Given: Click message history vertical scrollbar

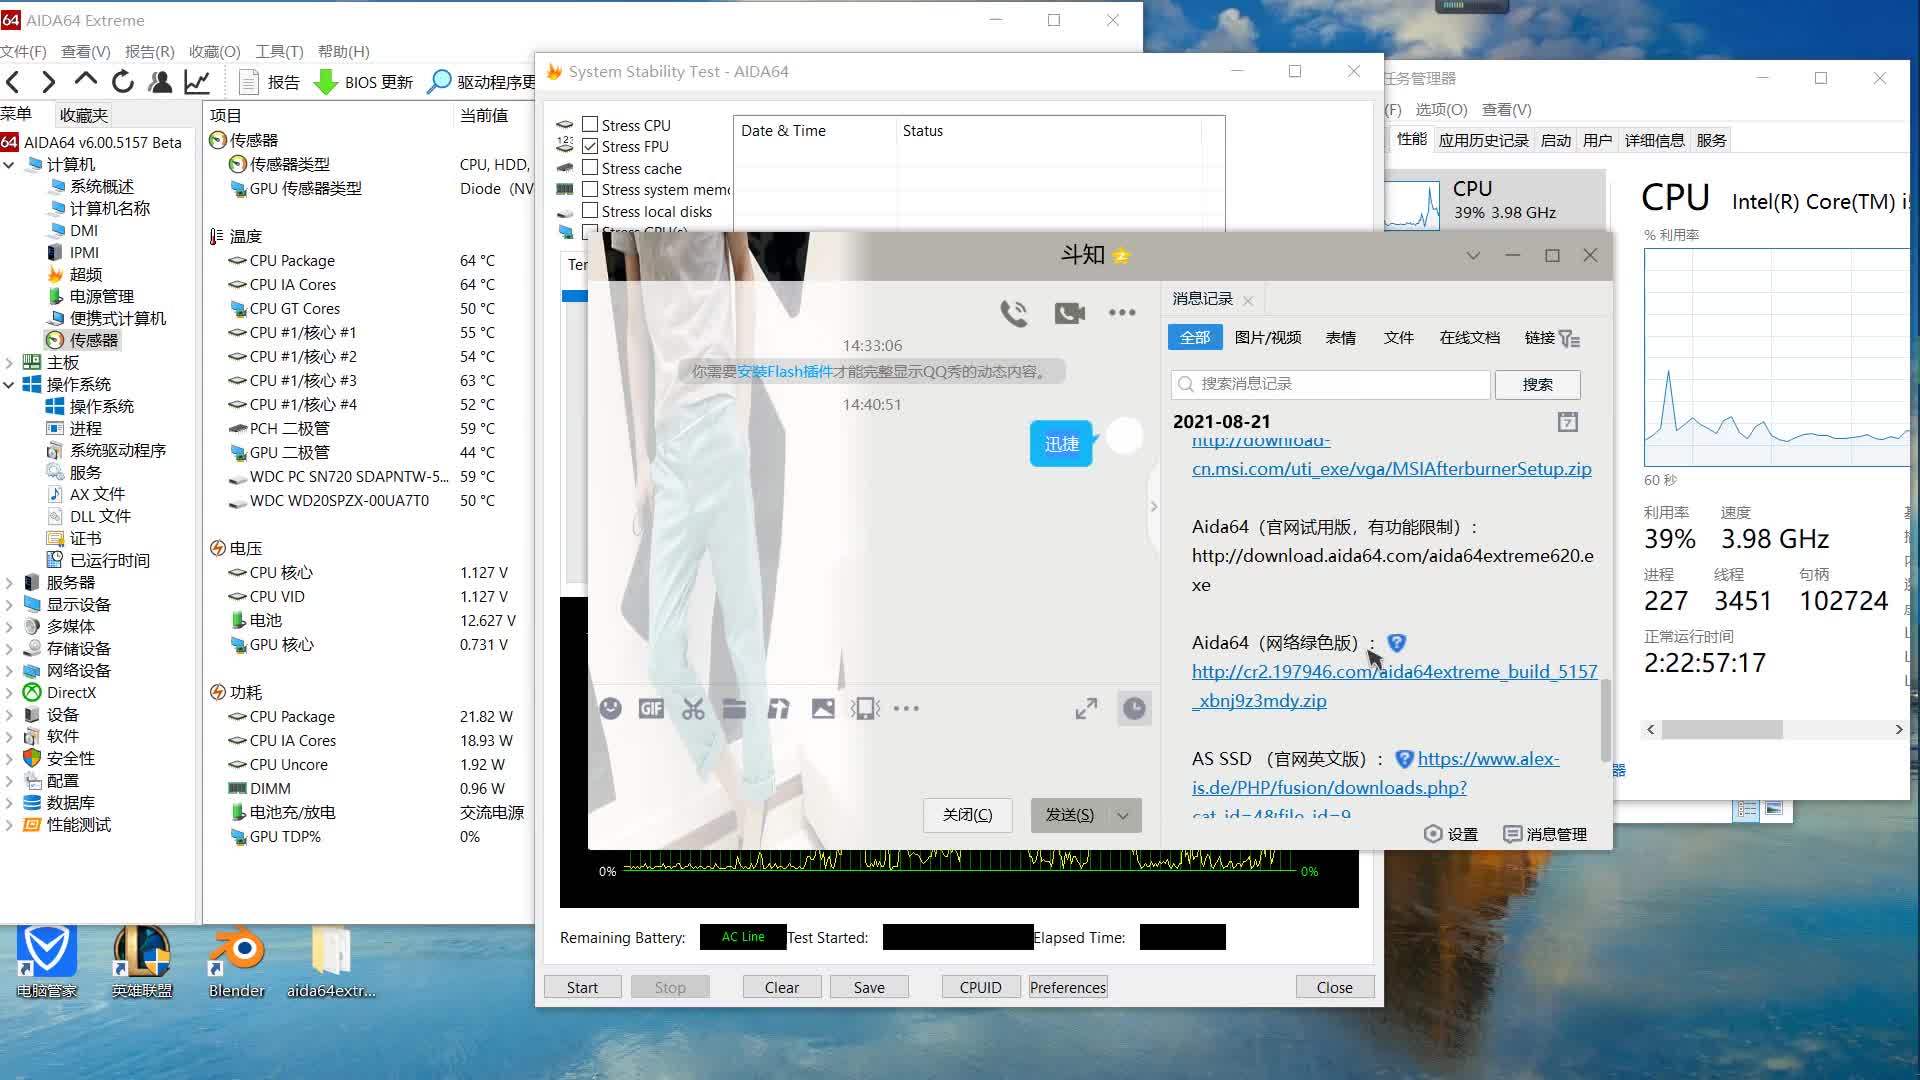Looking at the screenshot, I should (1606, 720).
